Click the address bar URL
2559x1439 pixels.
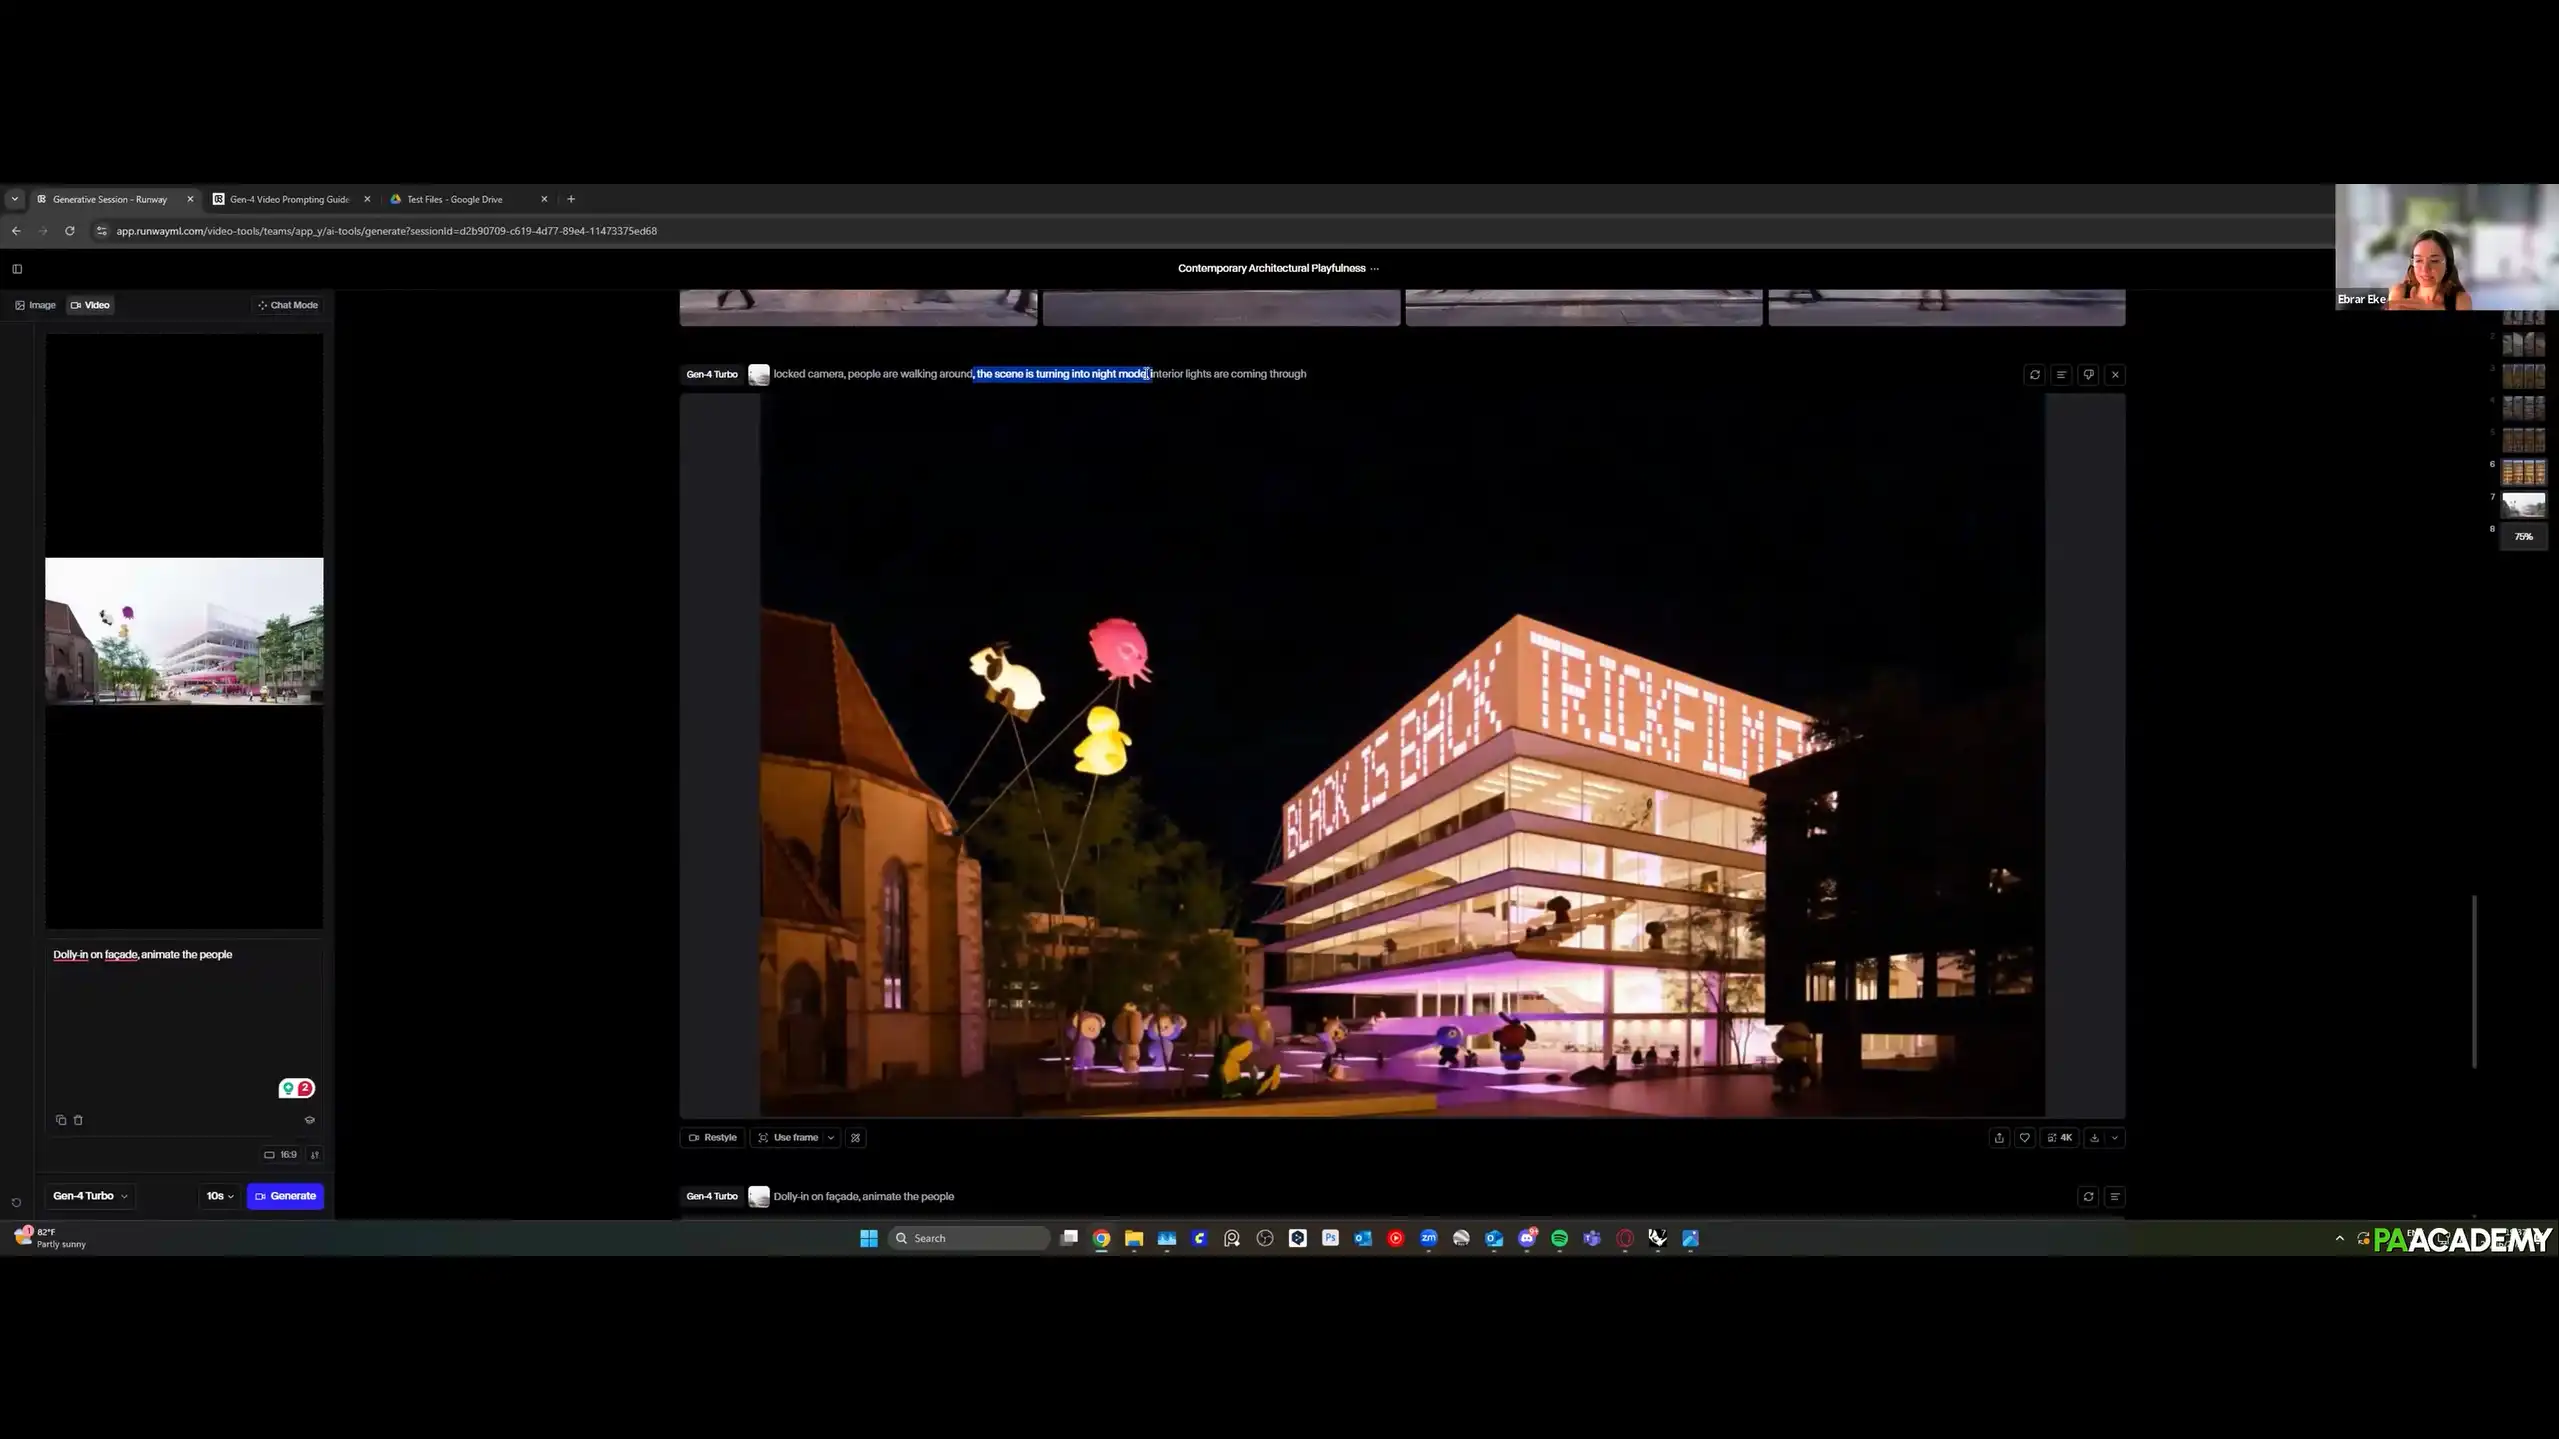coord(386,231)
